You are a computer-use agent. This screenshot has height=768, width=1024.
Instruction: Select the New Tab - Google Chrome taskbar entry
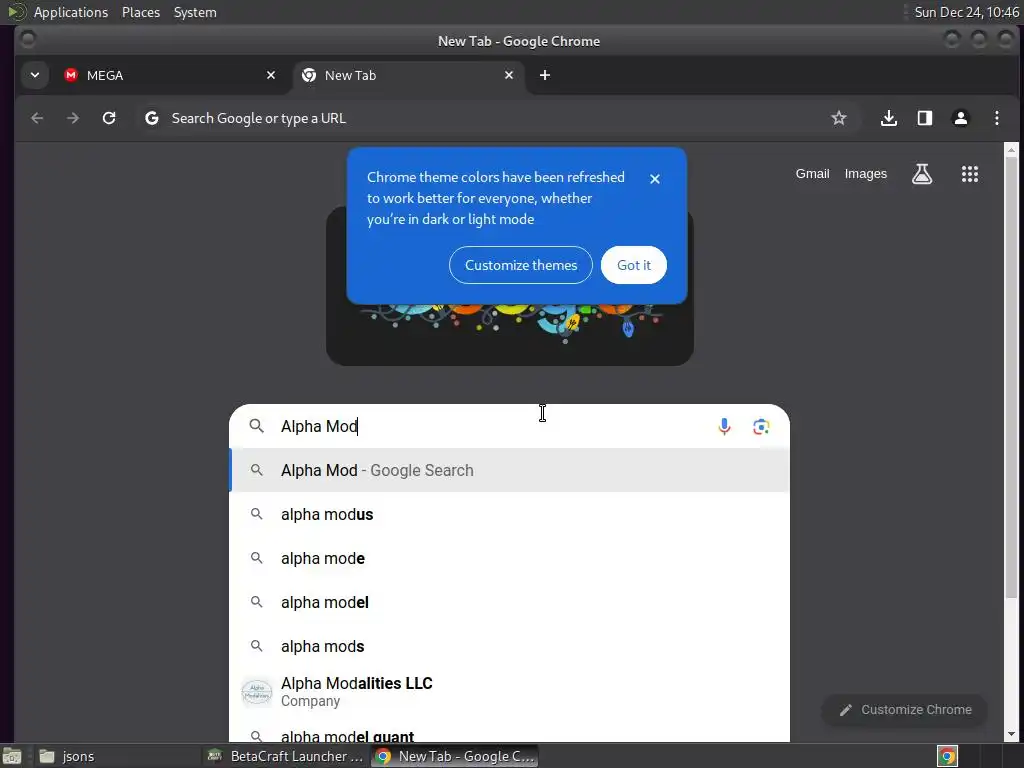coord(455,756)
